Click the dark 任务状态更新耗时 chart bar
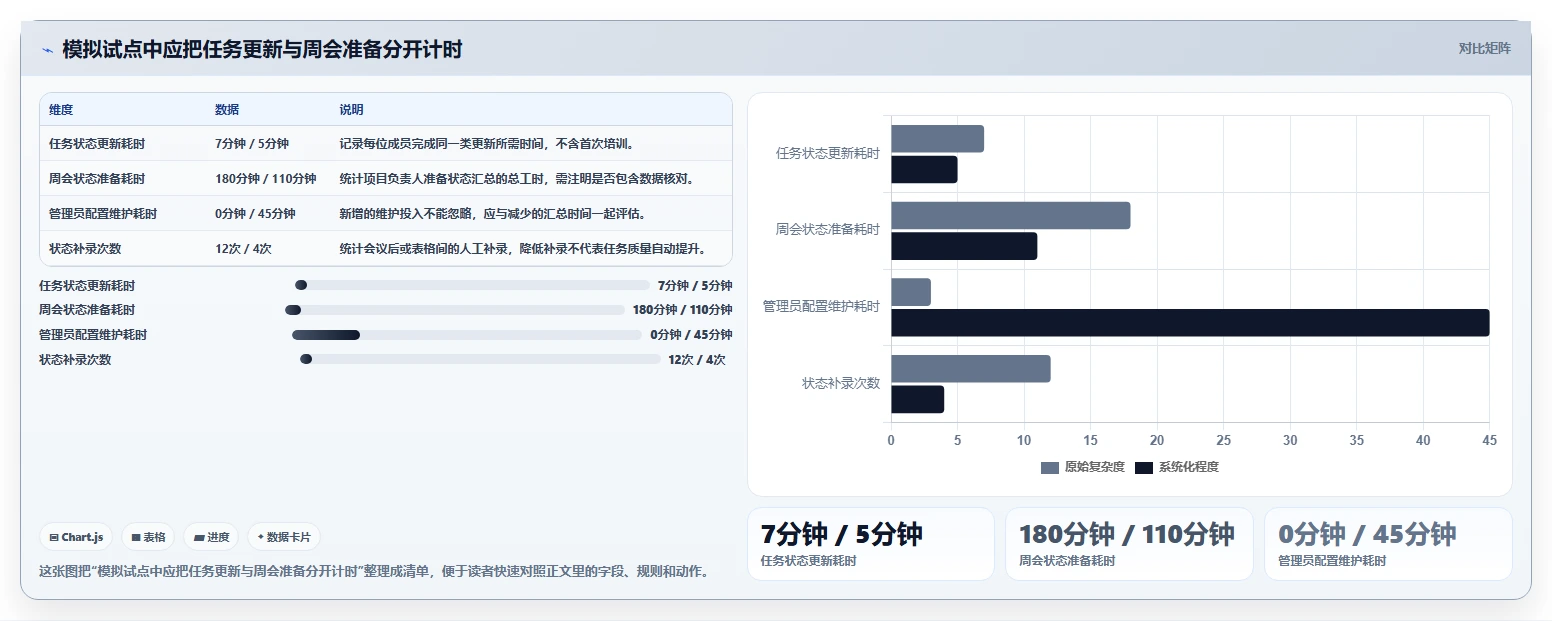 pos(924,170)
